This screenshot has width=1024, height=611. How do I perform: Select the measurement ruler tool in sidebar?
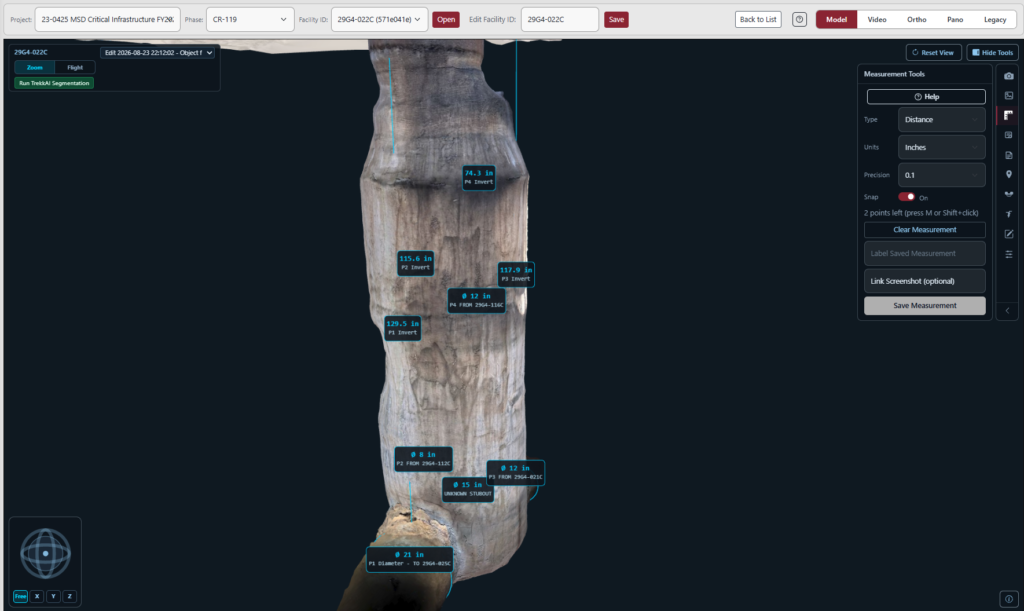1008,115
